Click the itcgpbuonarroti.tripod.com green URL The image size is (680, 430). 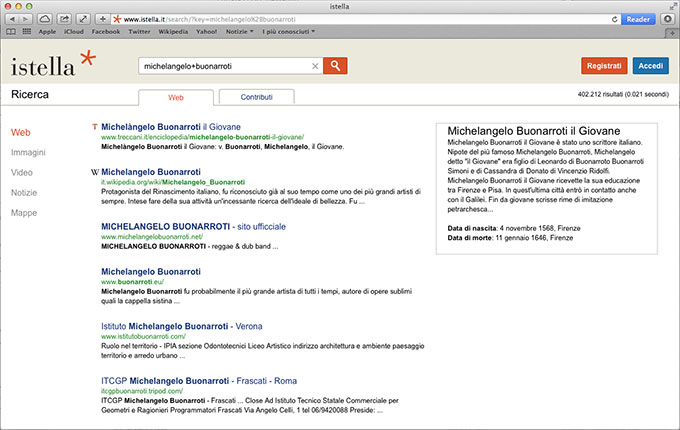pyautogui.click(x=142, y=391)
